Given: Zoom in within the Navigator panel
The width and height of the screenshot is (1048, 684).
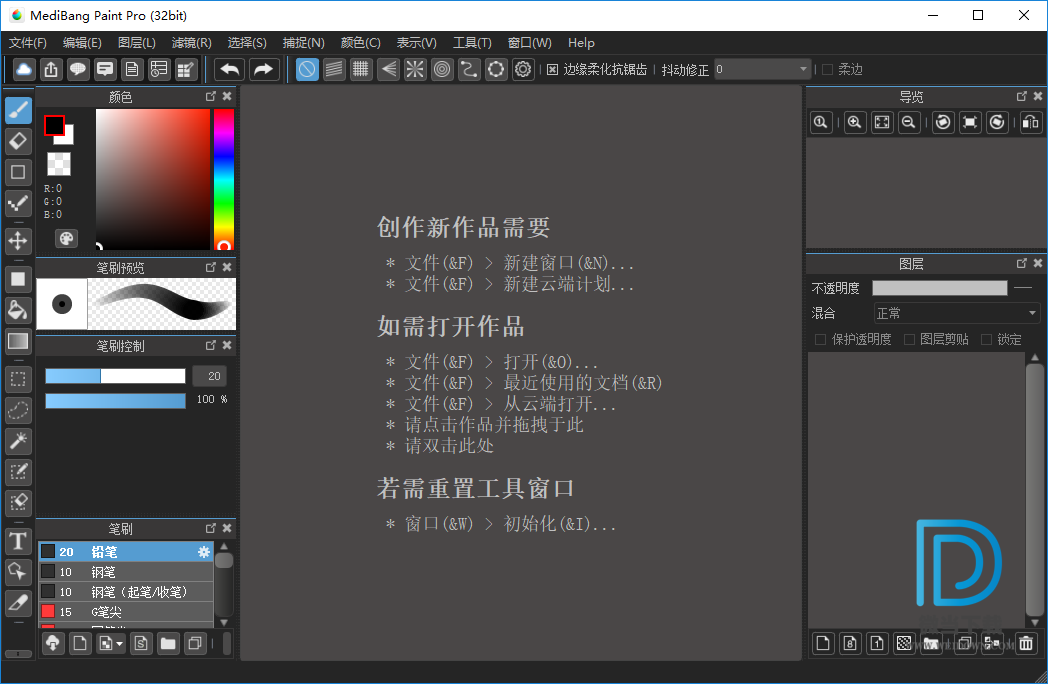Looking at the screenshot, I should [854, 122].
